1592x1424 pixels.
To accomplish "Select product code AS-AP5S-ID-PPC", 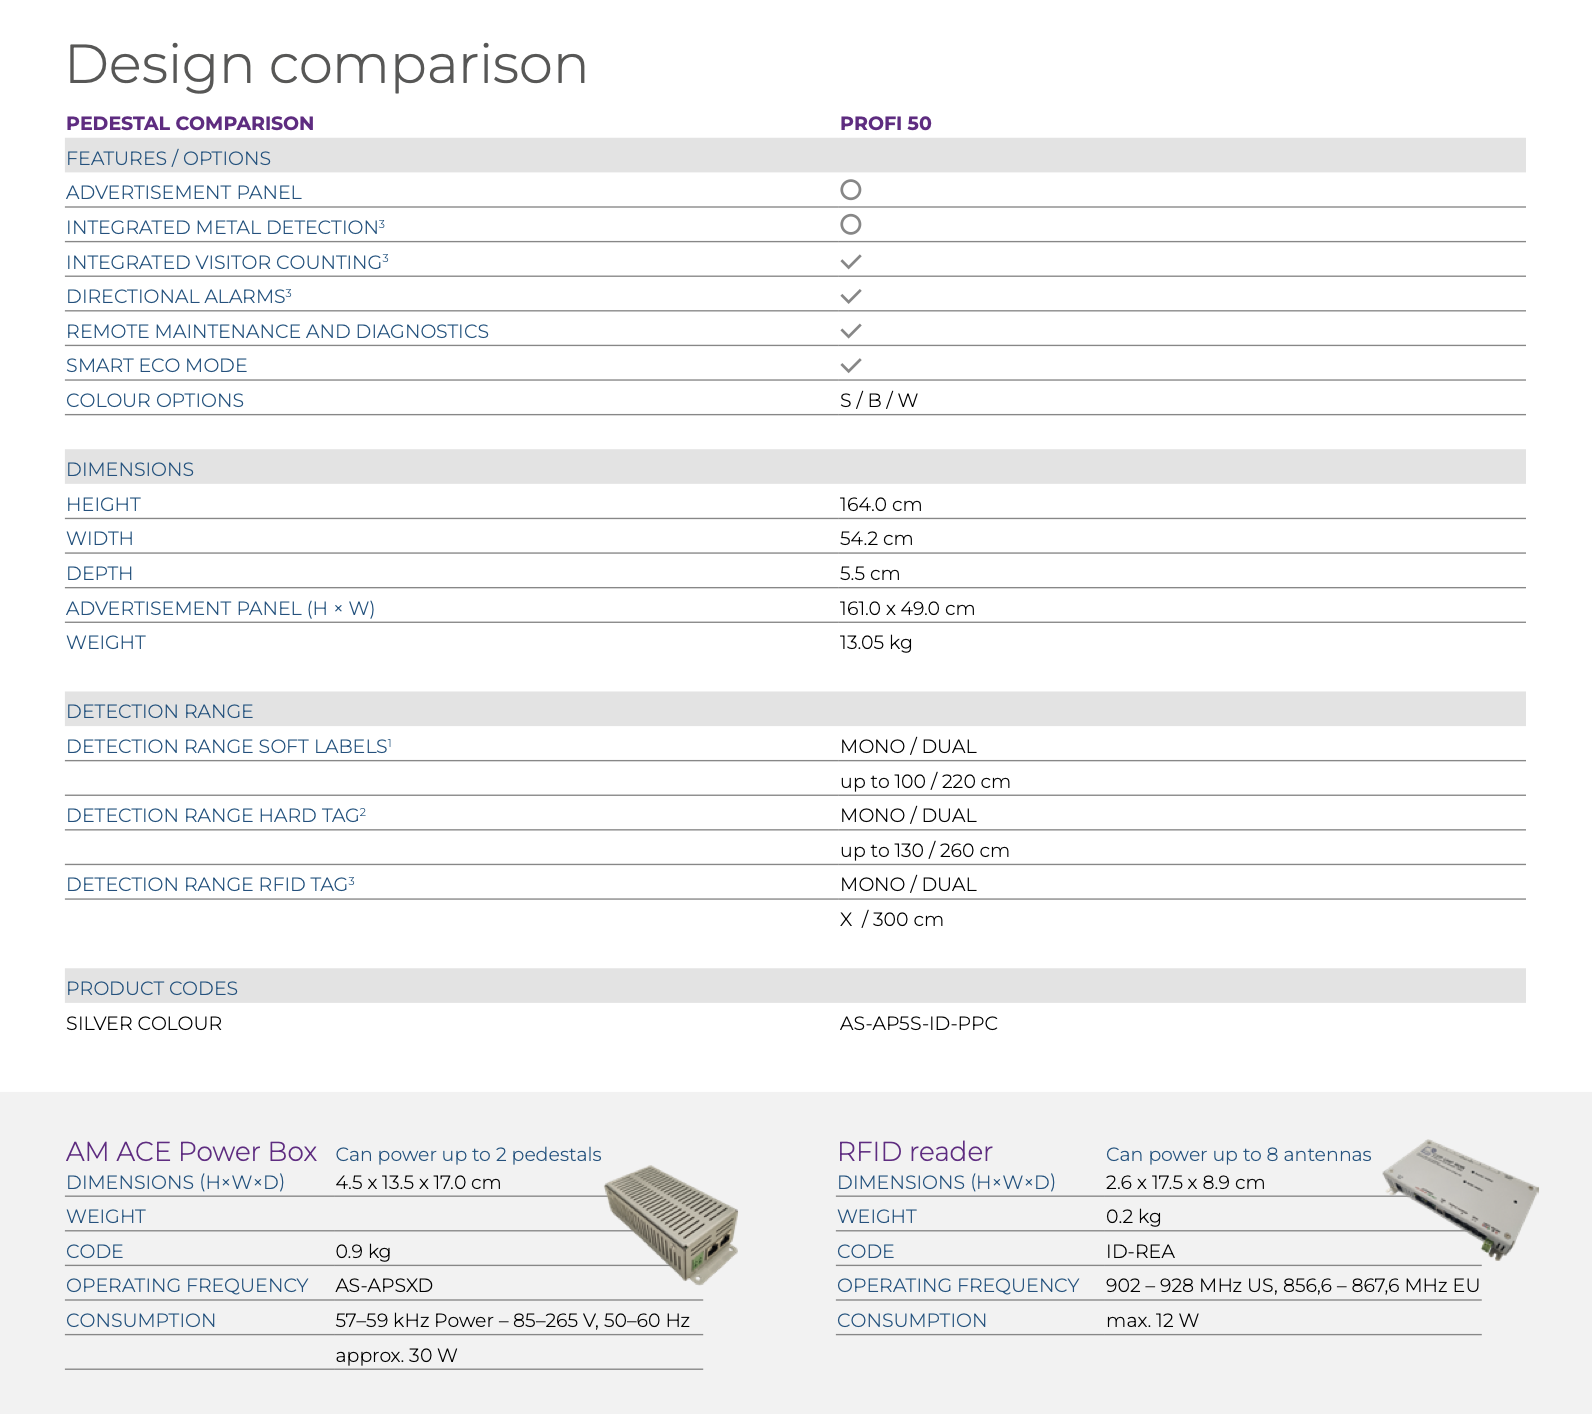I will [x=919, y=1023].
